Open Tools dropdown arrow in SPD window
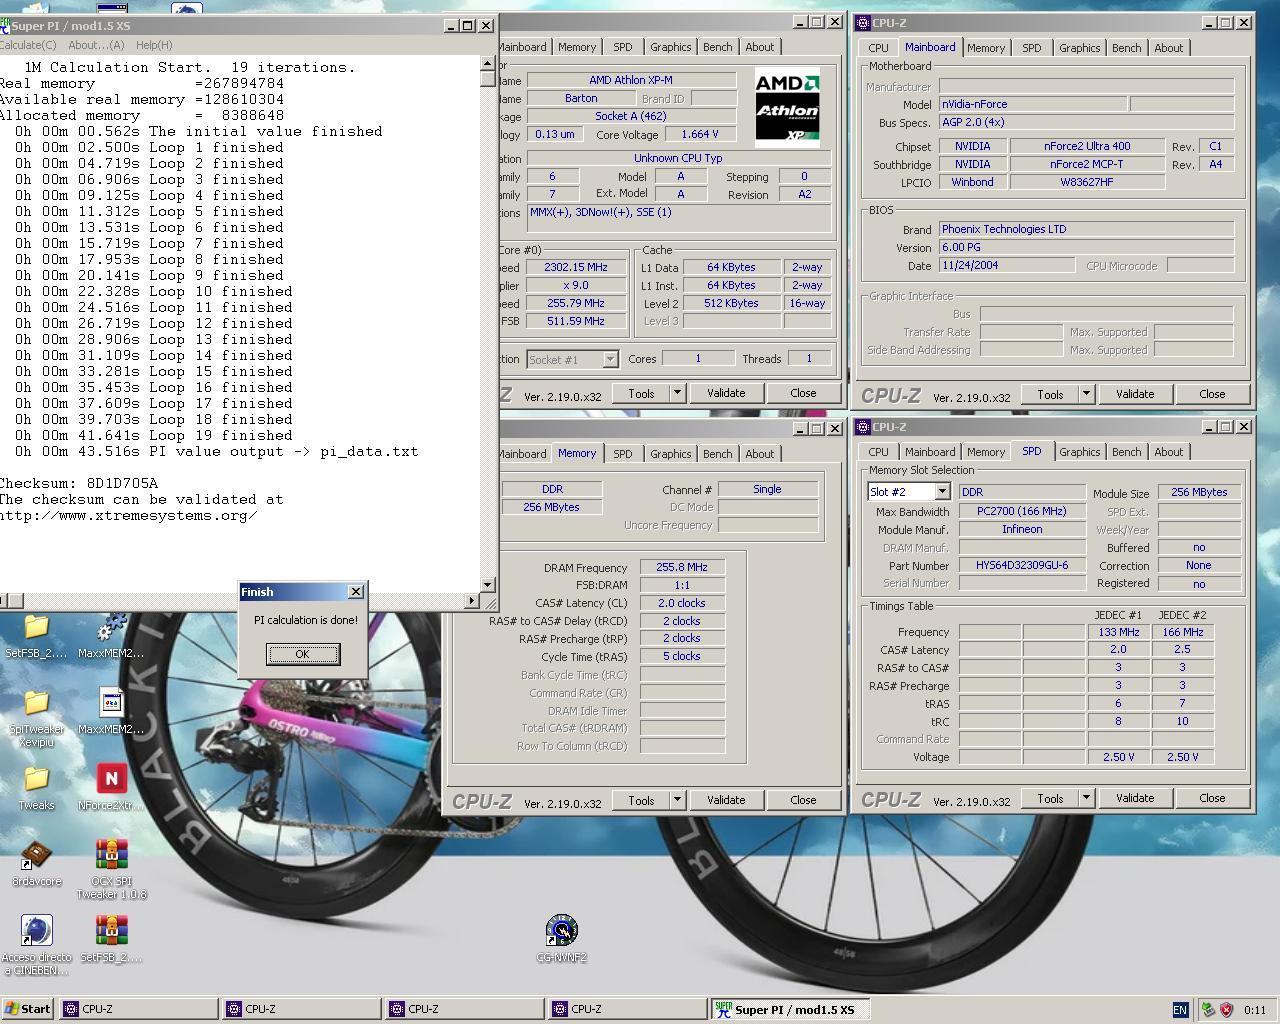 point(1086,798)
